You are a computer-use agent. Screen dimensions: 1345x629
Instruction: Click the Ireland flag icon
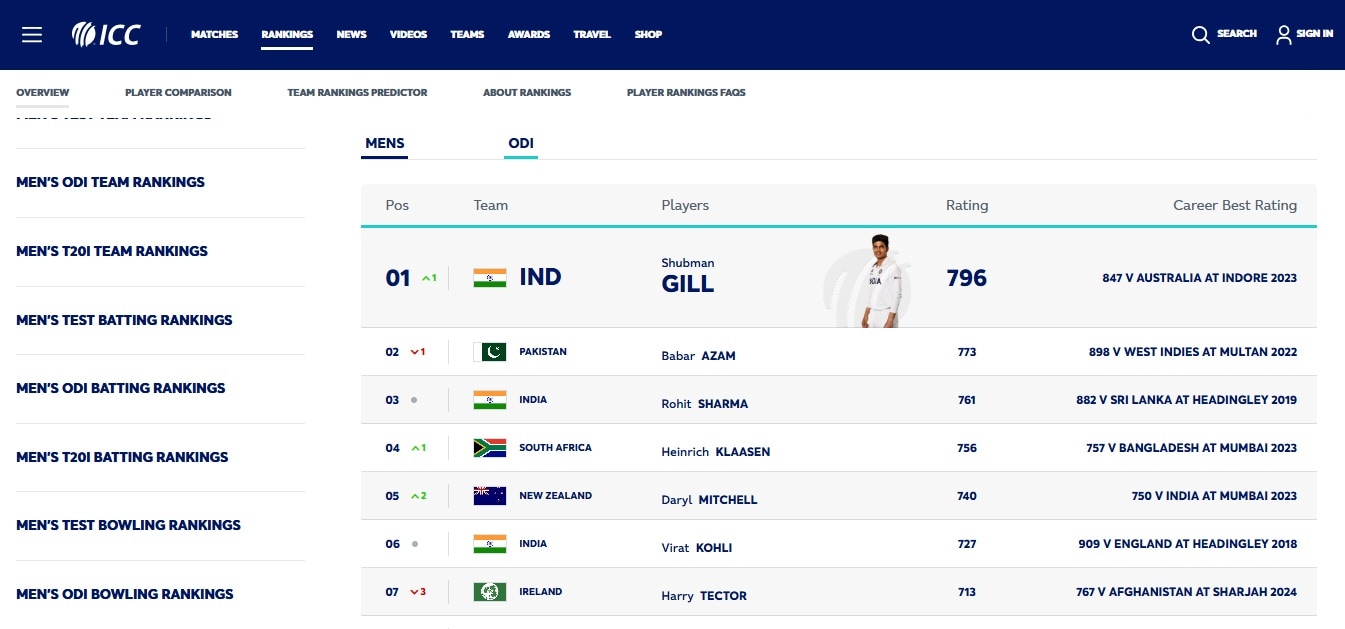pos(490,592)
